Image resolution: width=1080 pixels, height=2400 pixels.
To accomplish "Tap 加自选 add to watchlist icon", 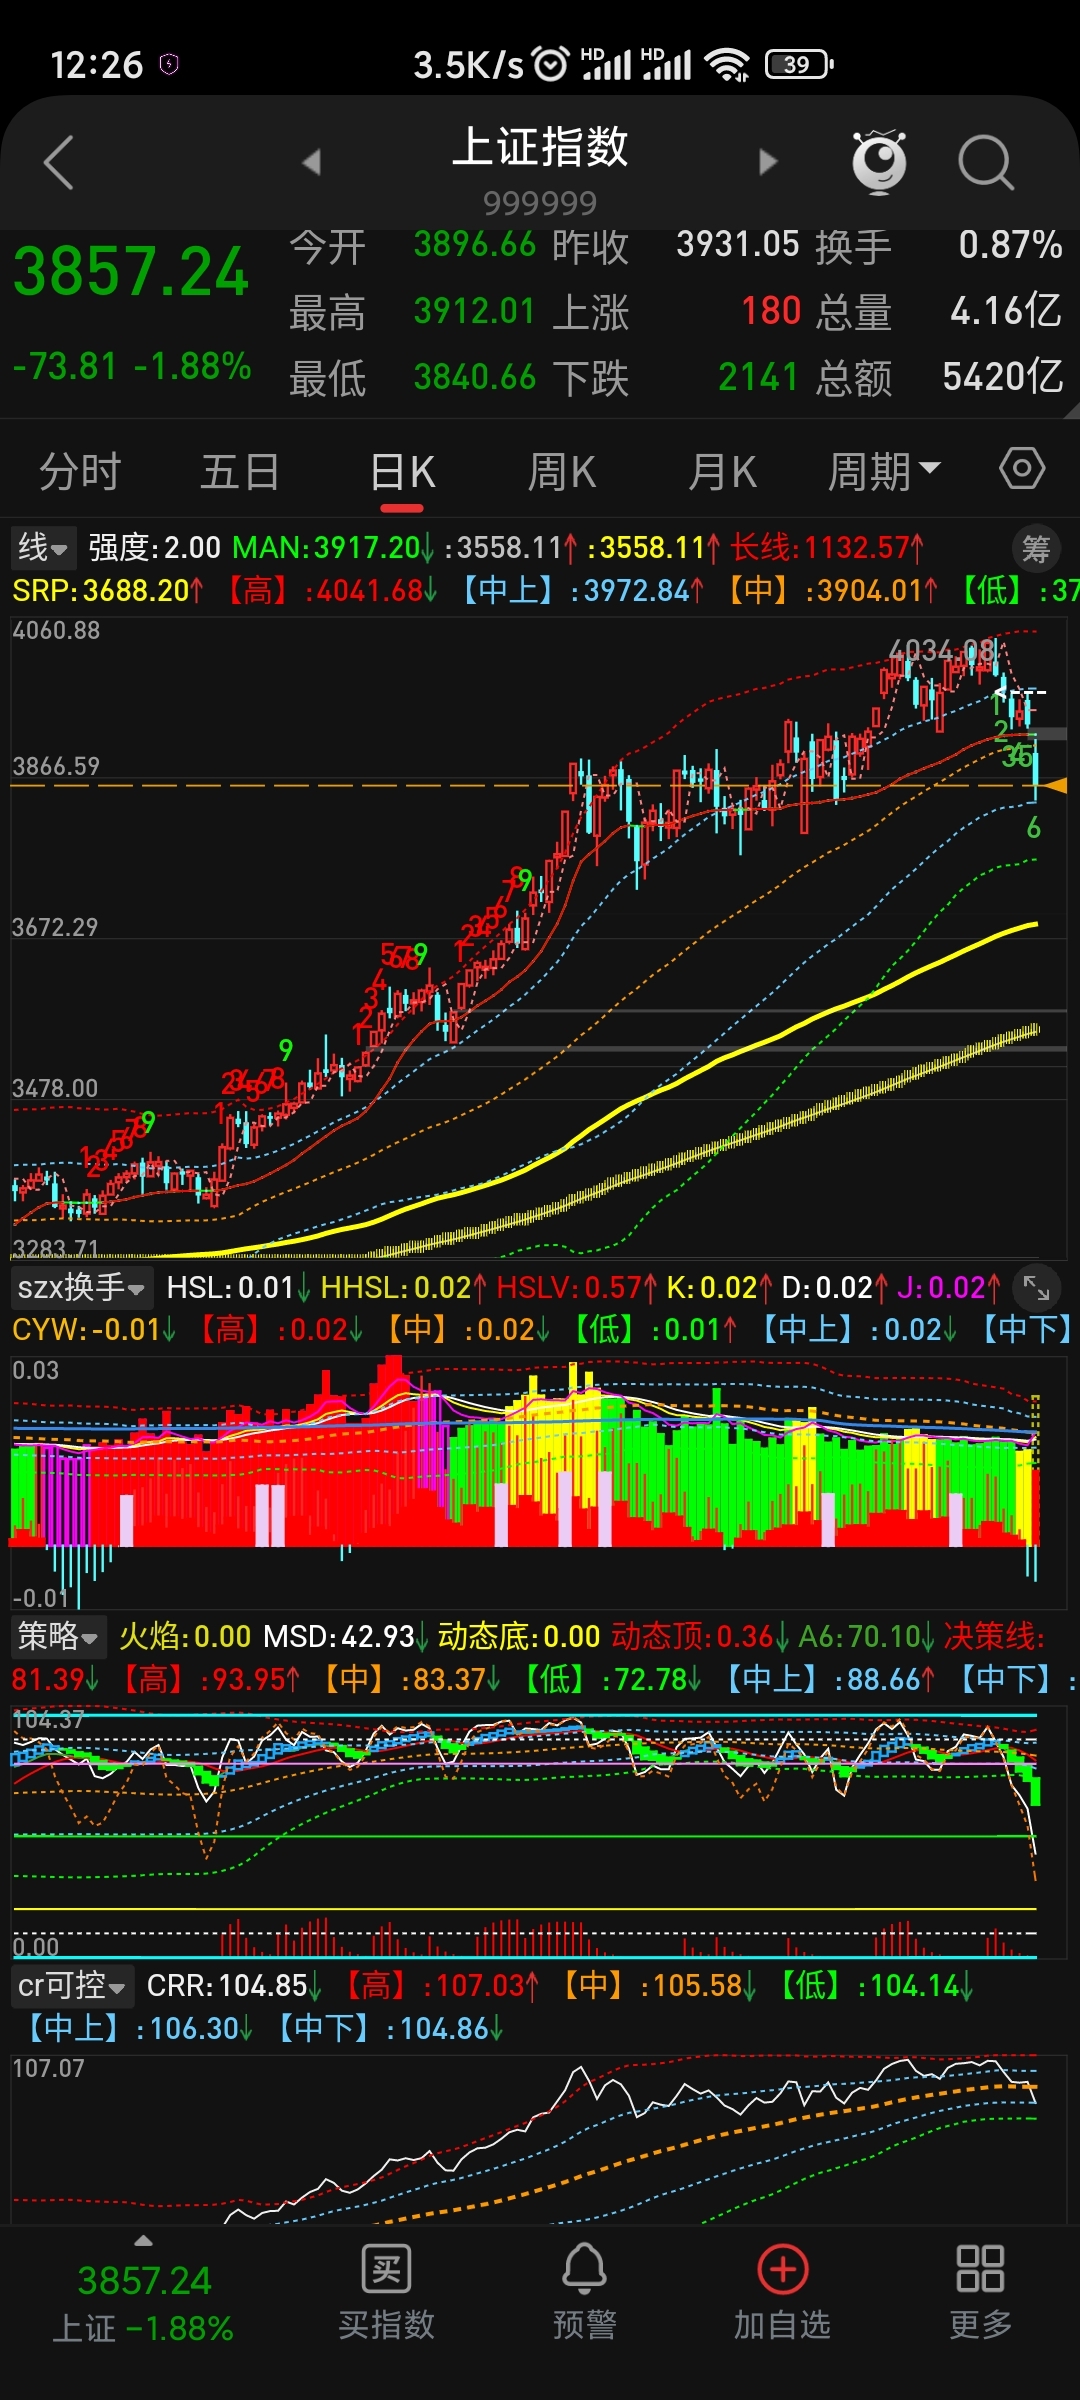I will coord(782,2269).
